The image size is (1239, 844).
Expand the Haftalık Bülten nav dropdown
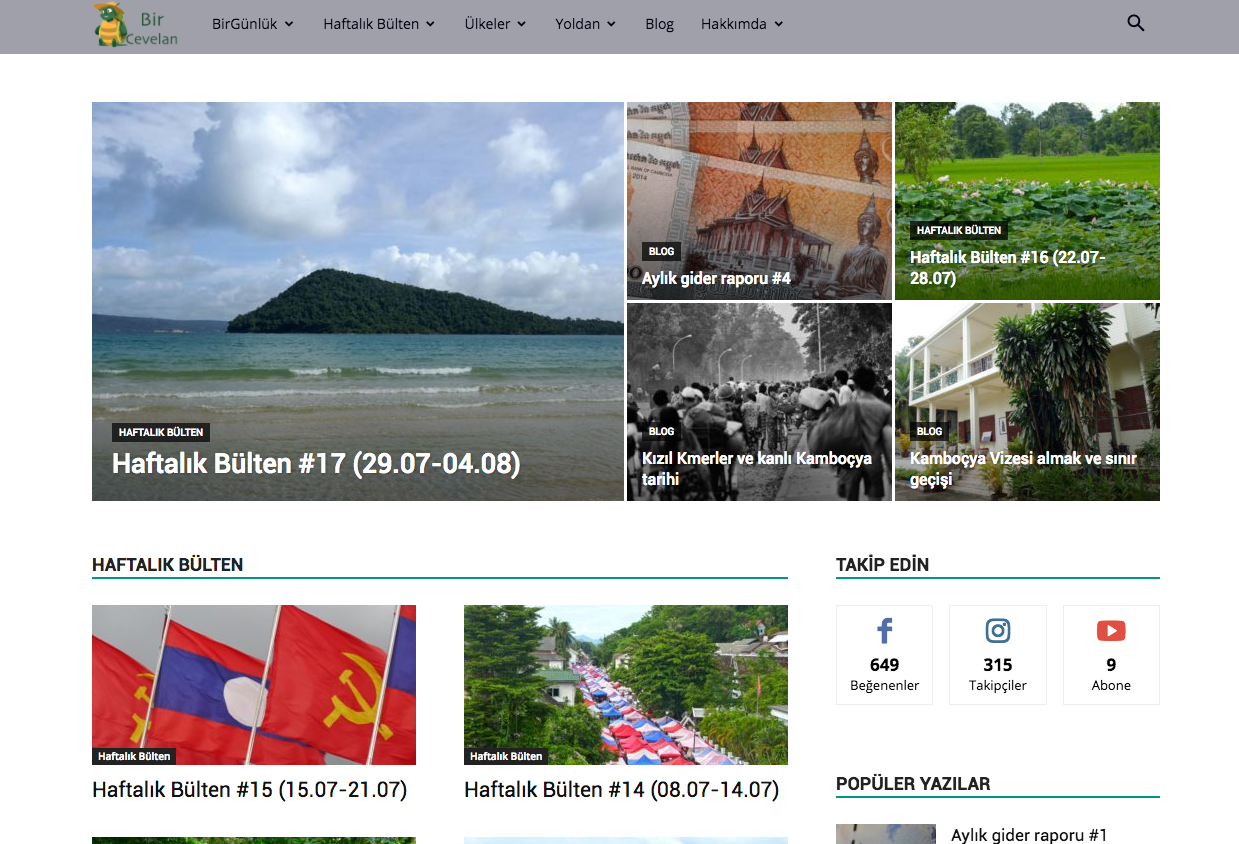[x=378, y=24]
